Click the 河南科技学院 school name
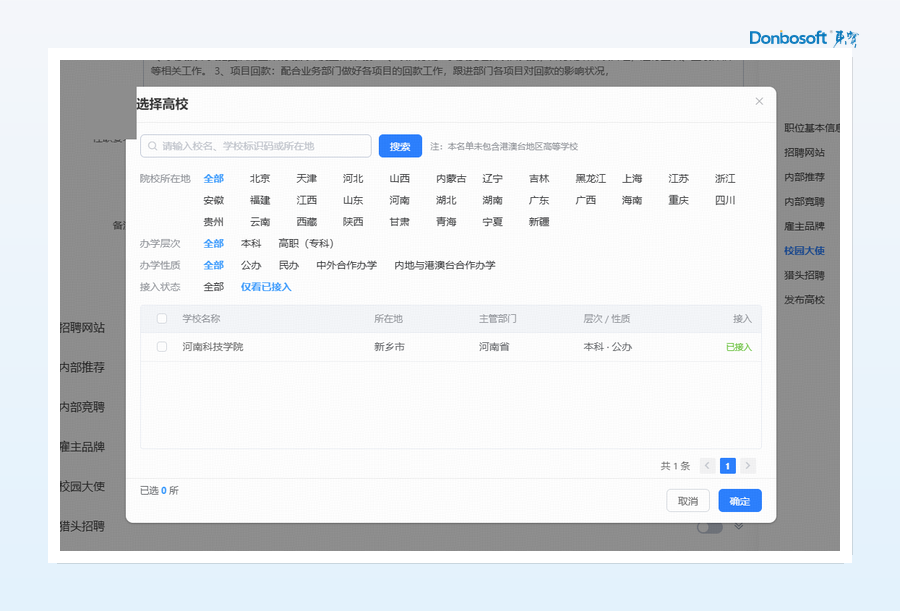Screen dimensions: 900x611 213,347
